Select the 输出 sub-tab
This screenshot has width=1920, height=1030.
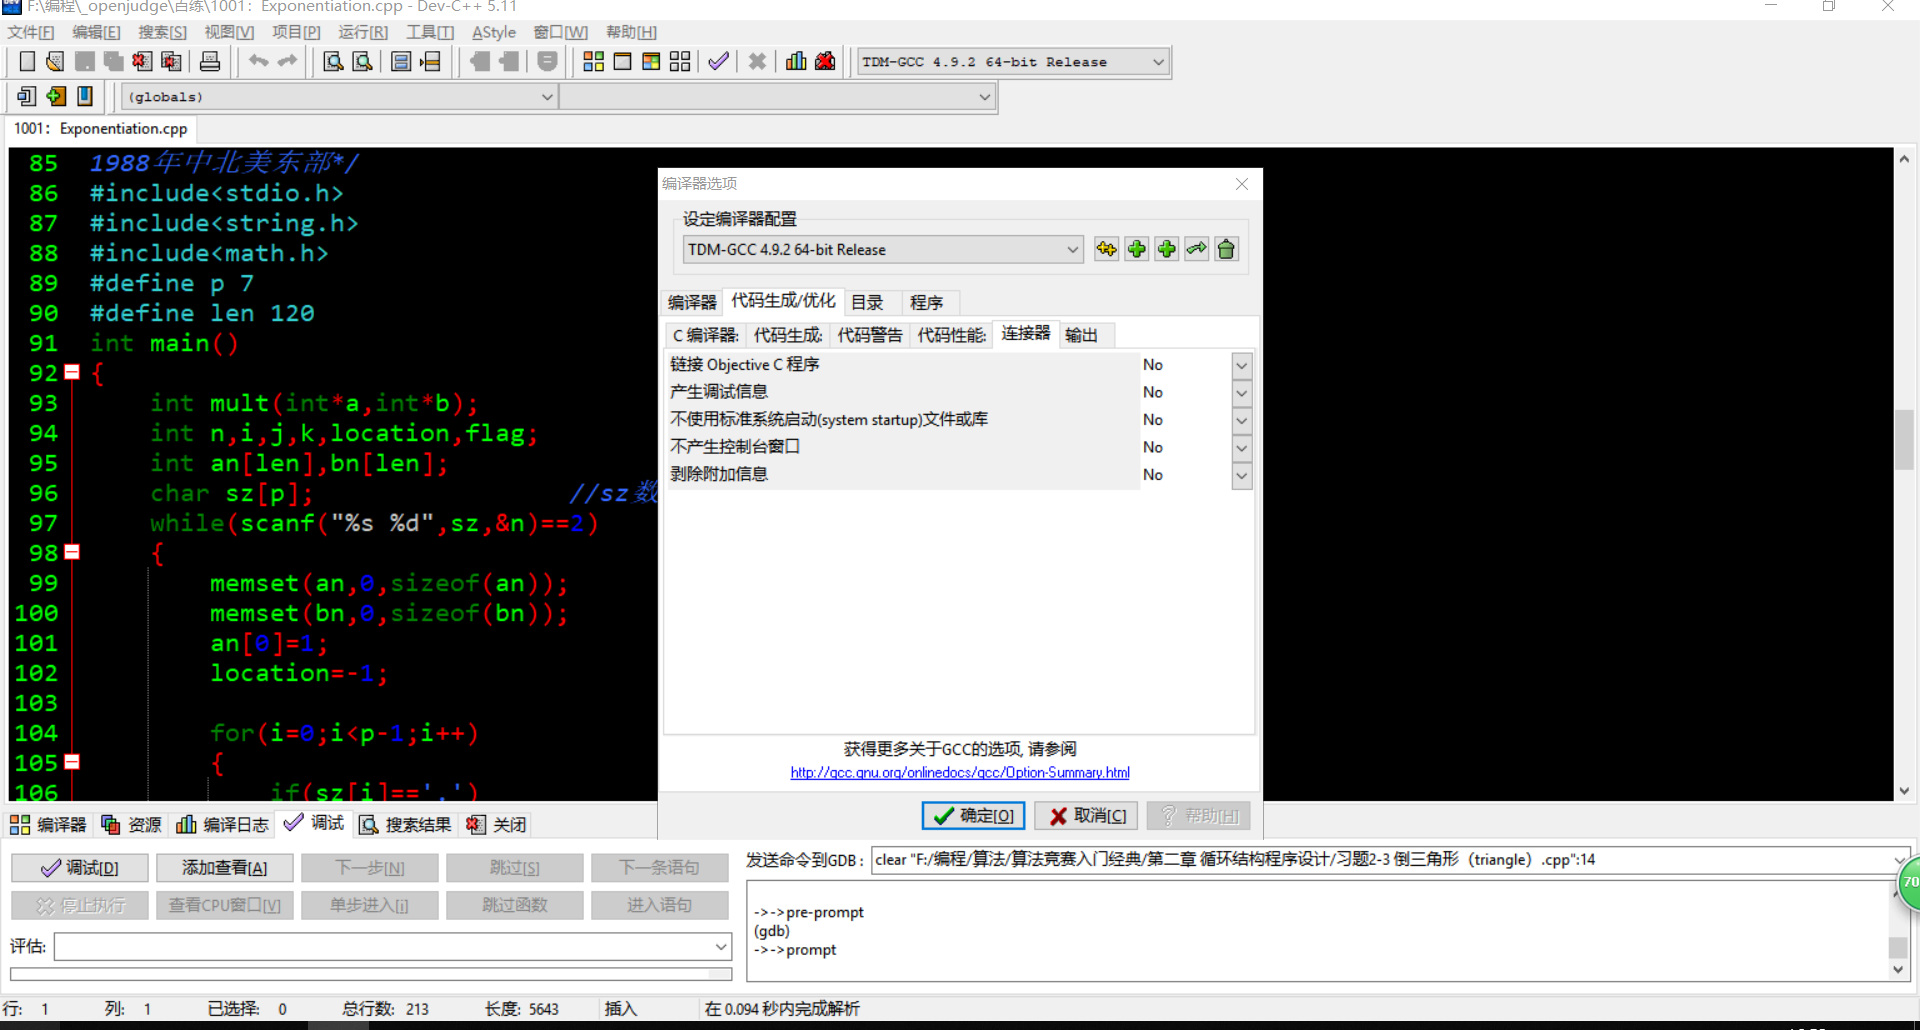[x=1081, y=335]
